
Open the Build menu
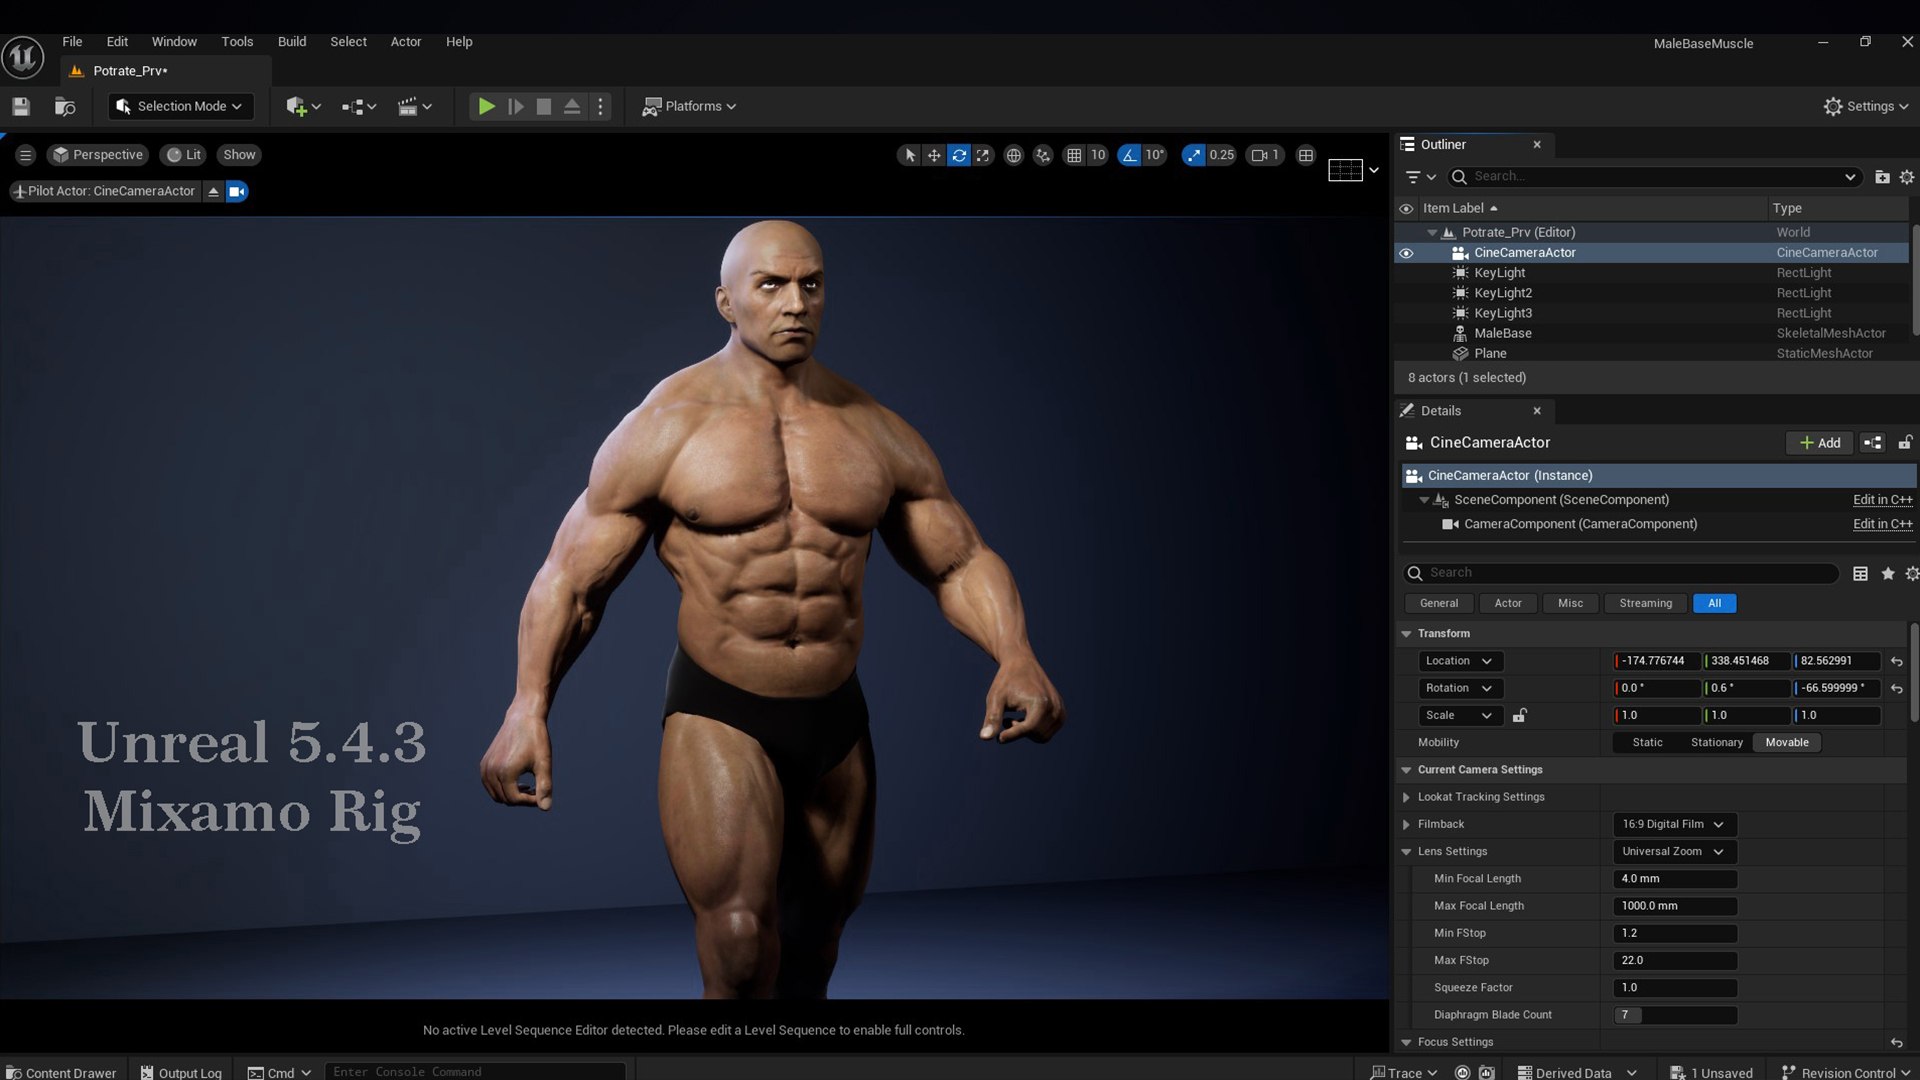click(292, 42)
